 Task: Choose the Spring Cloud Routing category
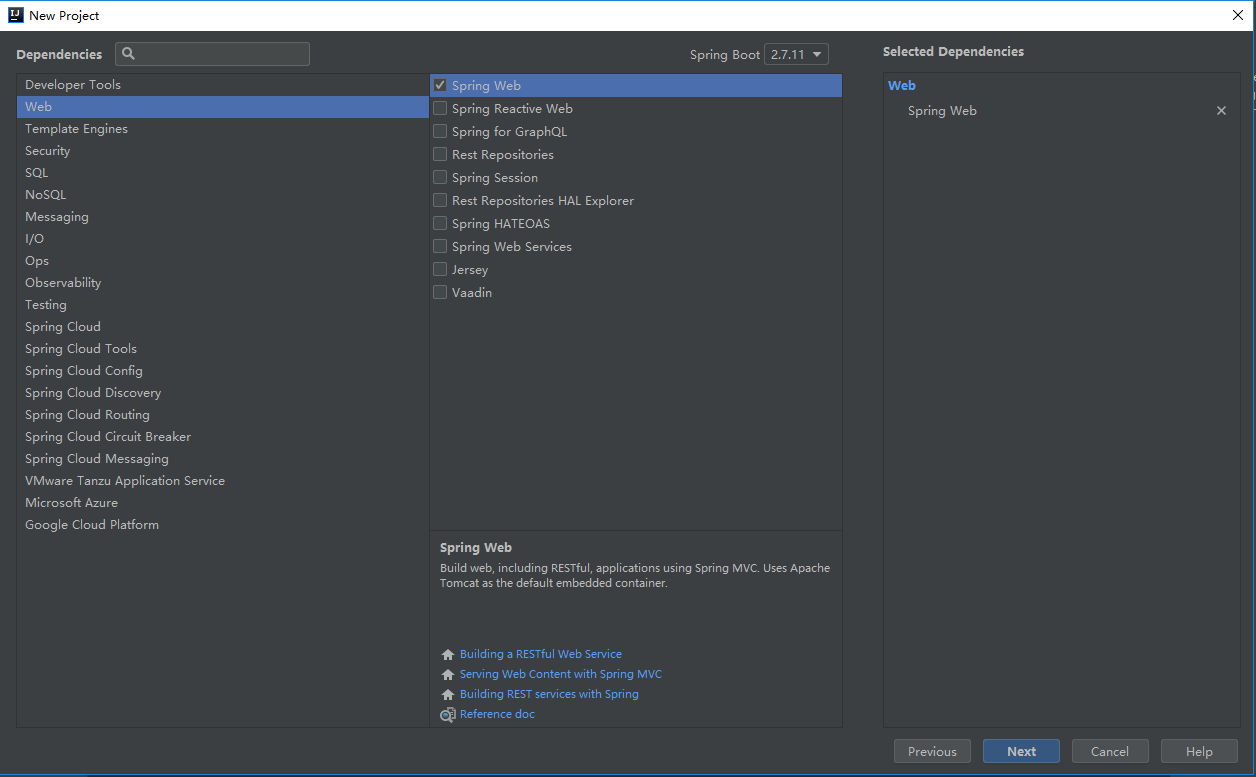(87, 415)
